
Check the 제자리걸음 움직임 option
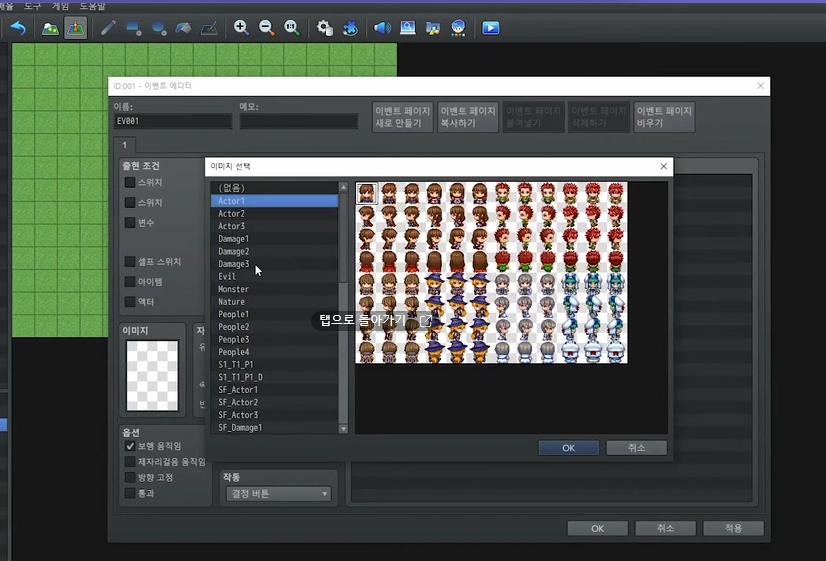[x=130, y=462]
